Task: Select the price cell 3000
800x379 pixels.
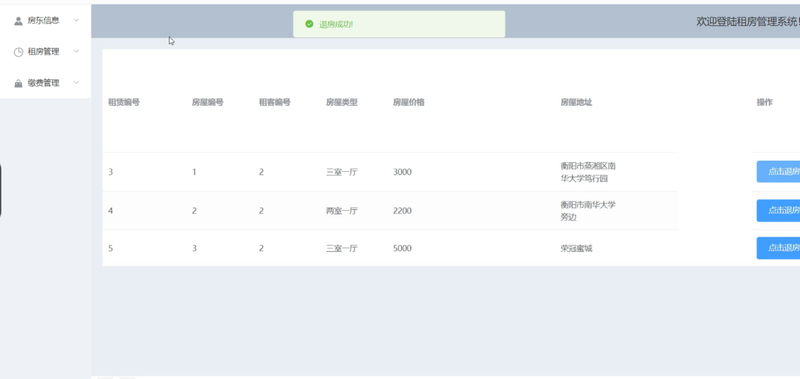Action: coord(402,172)
